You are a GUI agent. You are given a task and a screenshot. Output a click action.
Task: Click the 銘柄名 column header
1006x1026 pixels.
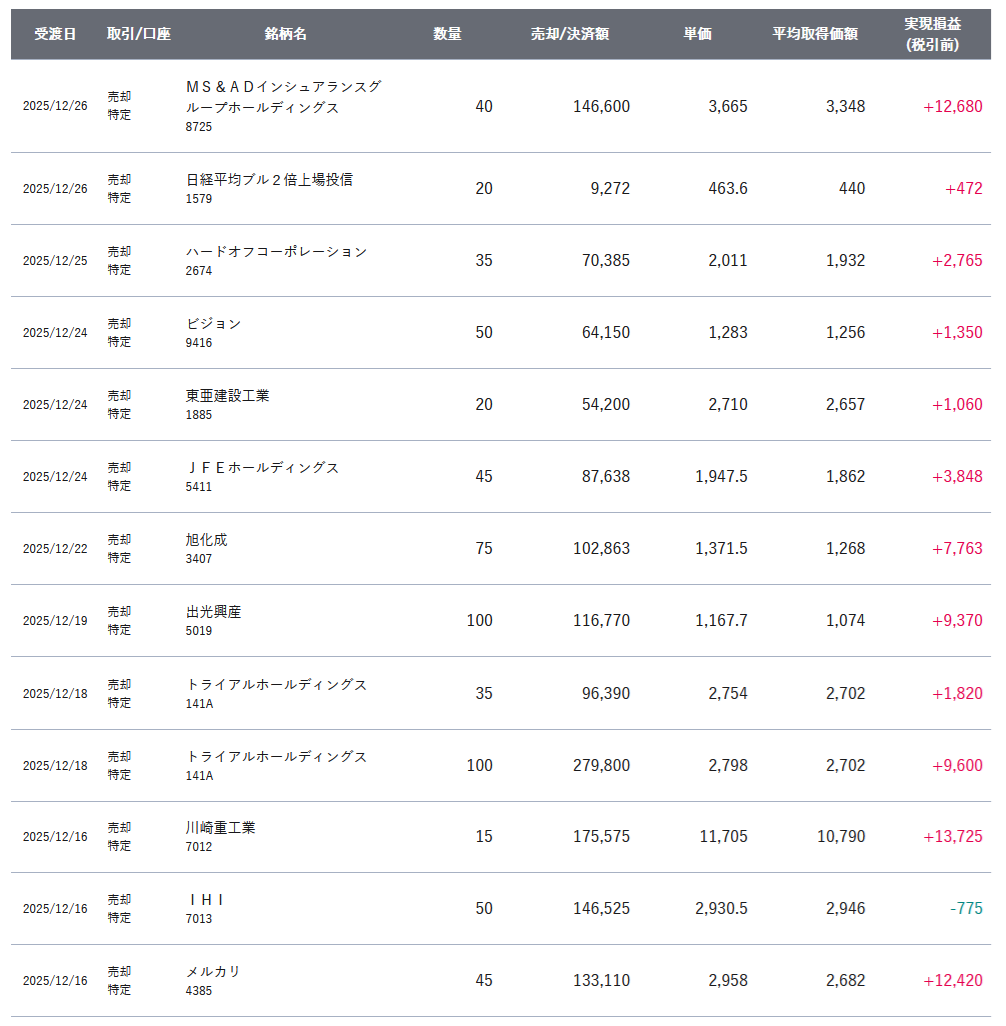click(x=286, y=34)
